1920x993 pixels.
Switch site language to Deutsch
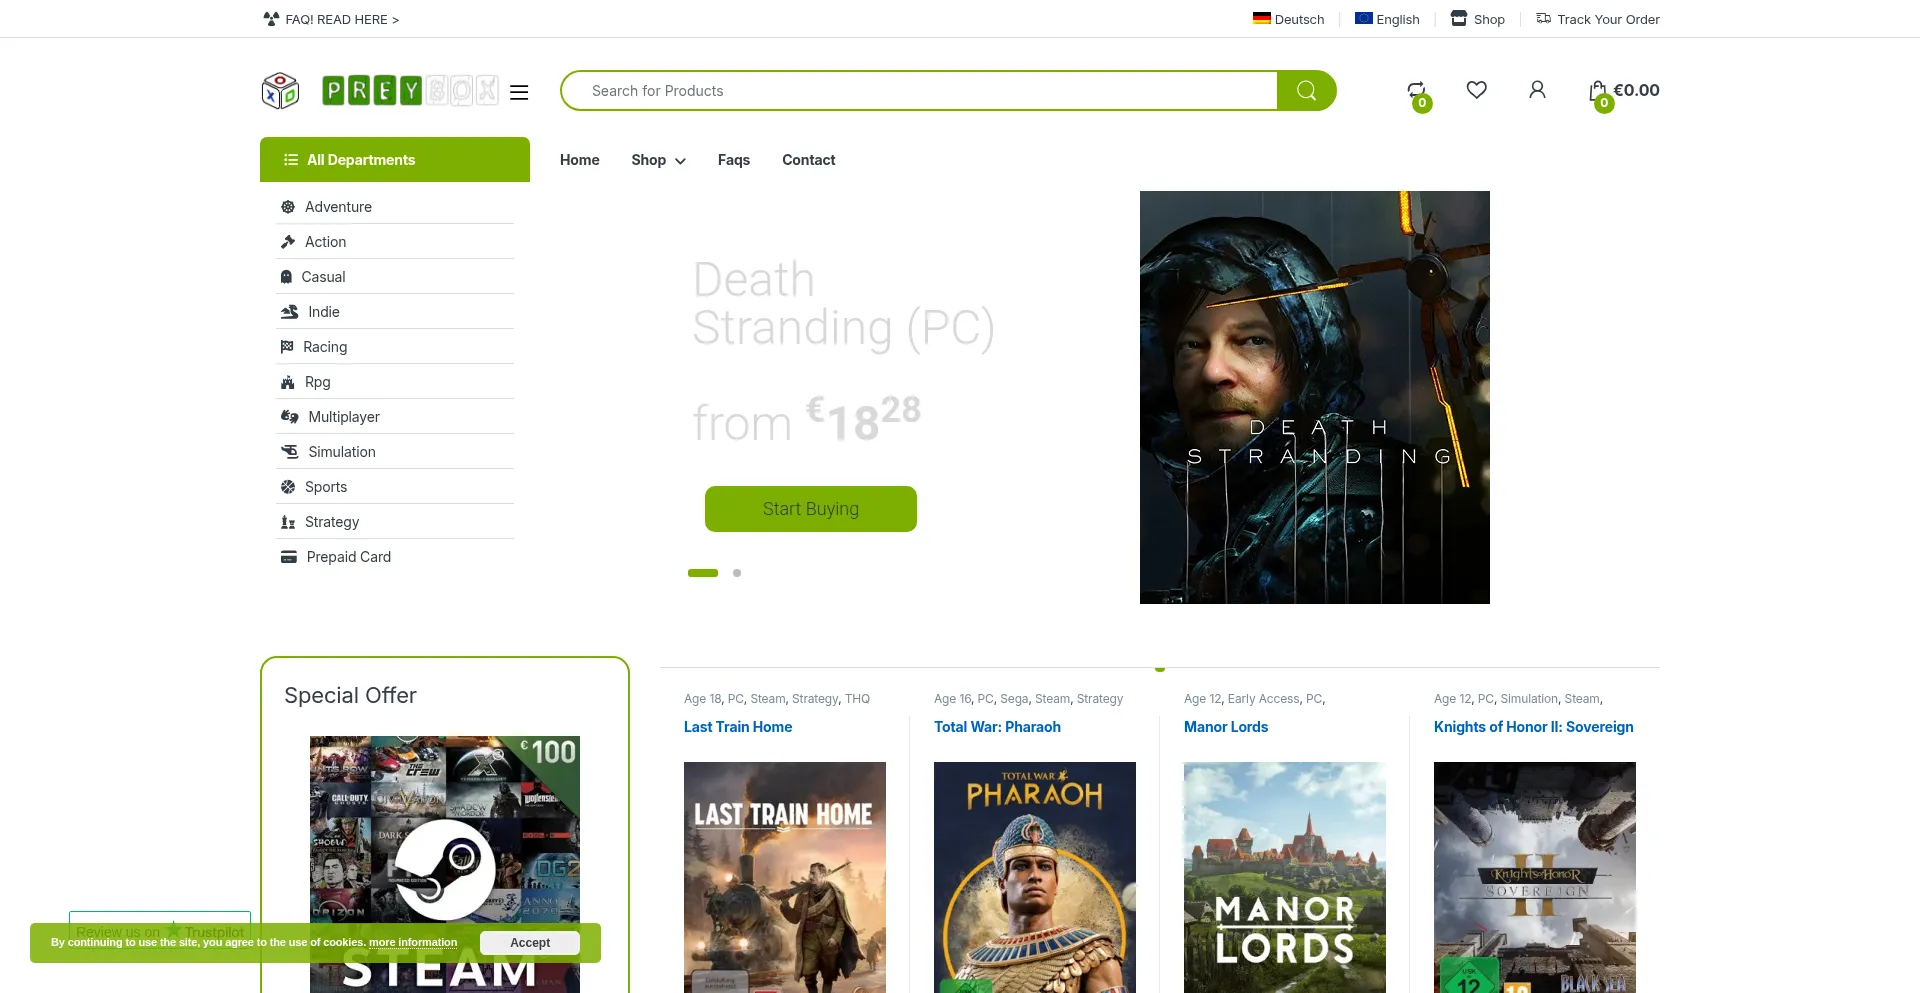(x=1299, y=19)
